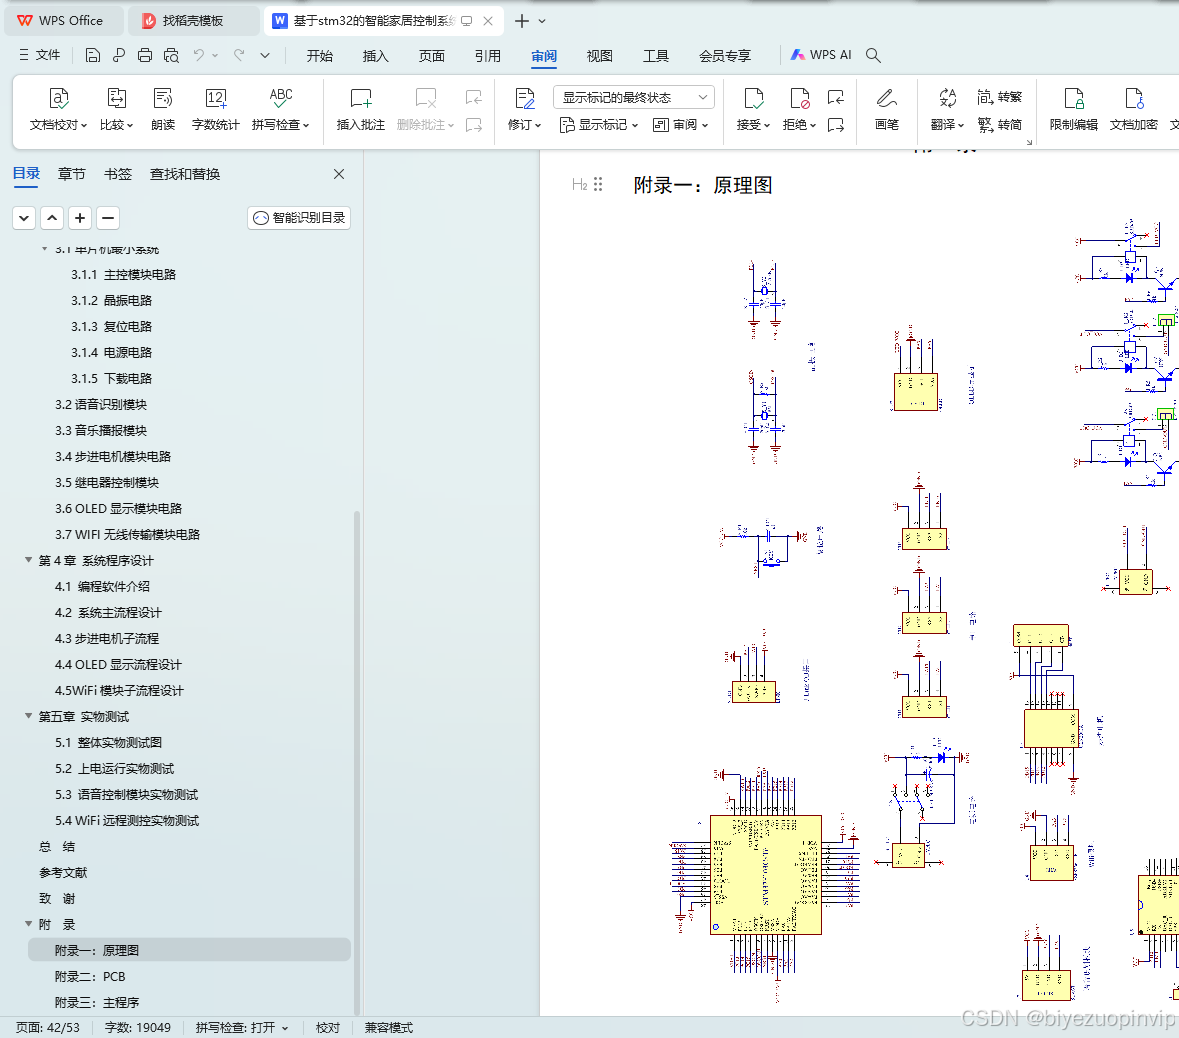Open the 审阅 pane dropdown in ribbon
The width and height of the screenshot is (1179, 1038).
tap(680, 125)
